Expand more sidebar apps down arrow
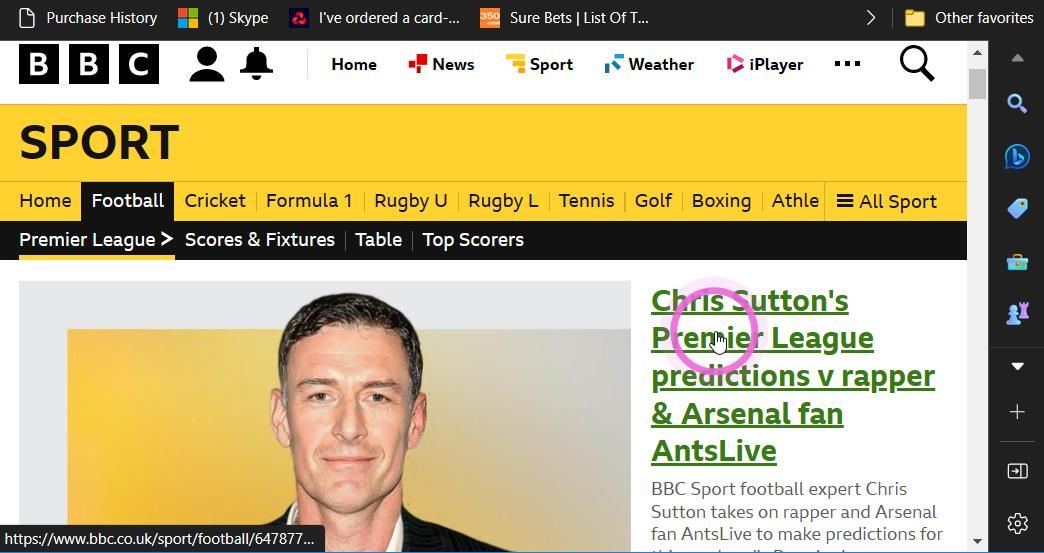The image size is (1044, 553). coord(1017,366)
